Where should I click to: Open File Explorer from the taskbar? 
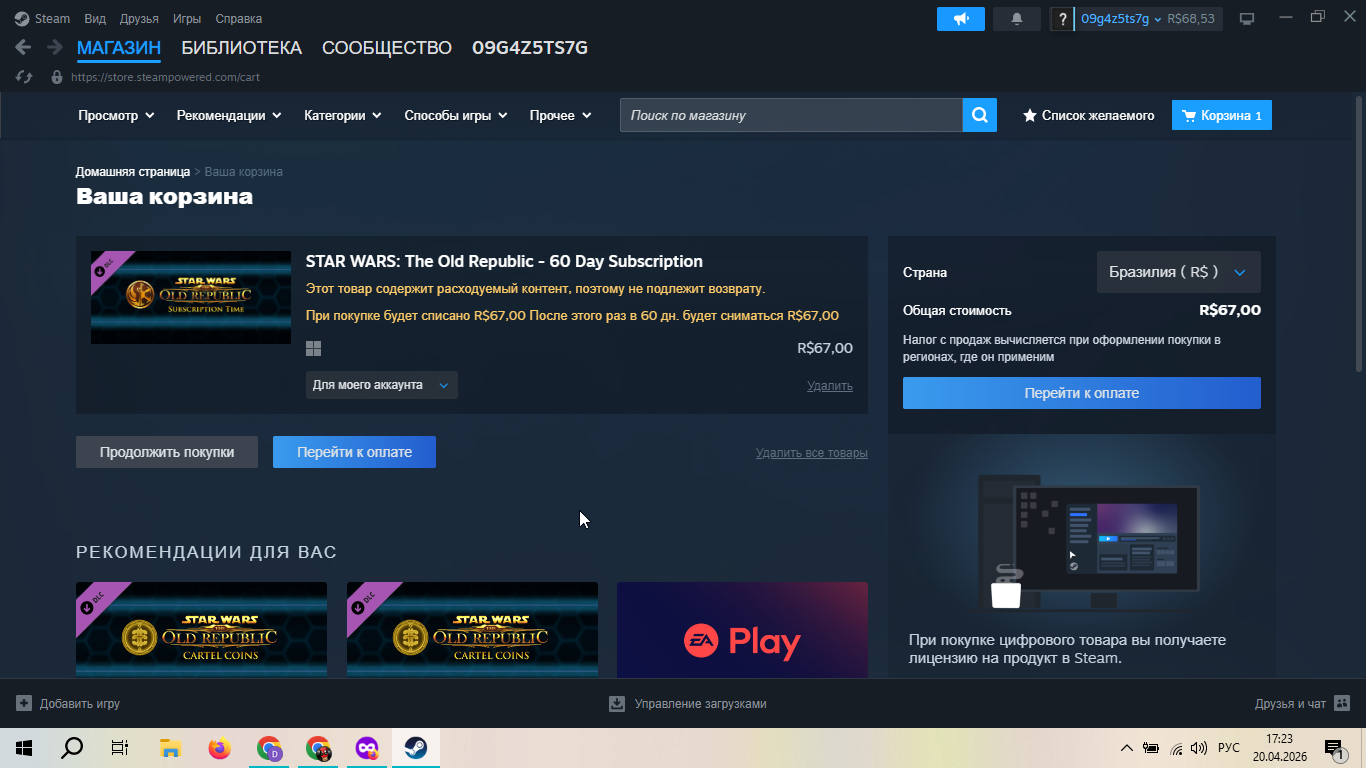pyautogui.click(x=170, y=748)
